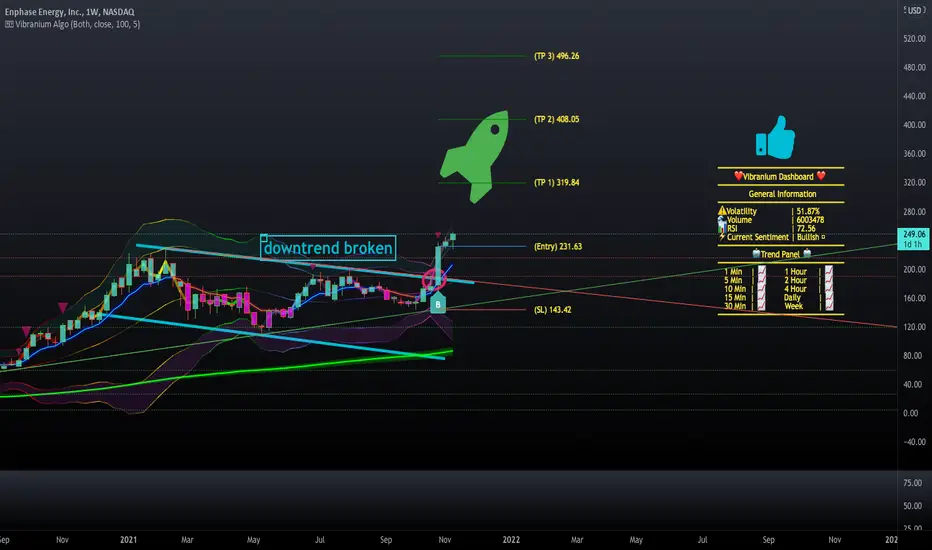Click the Jul 2021 time axis label
932x550 pixels.
tap(320, 540)
